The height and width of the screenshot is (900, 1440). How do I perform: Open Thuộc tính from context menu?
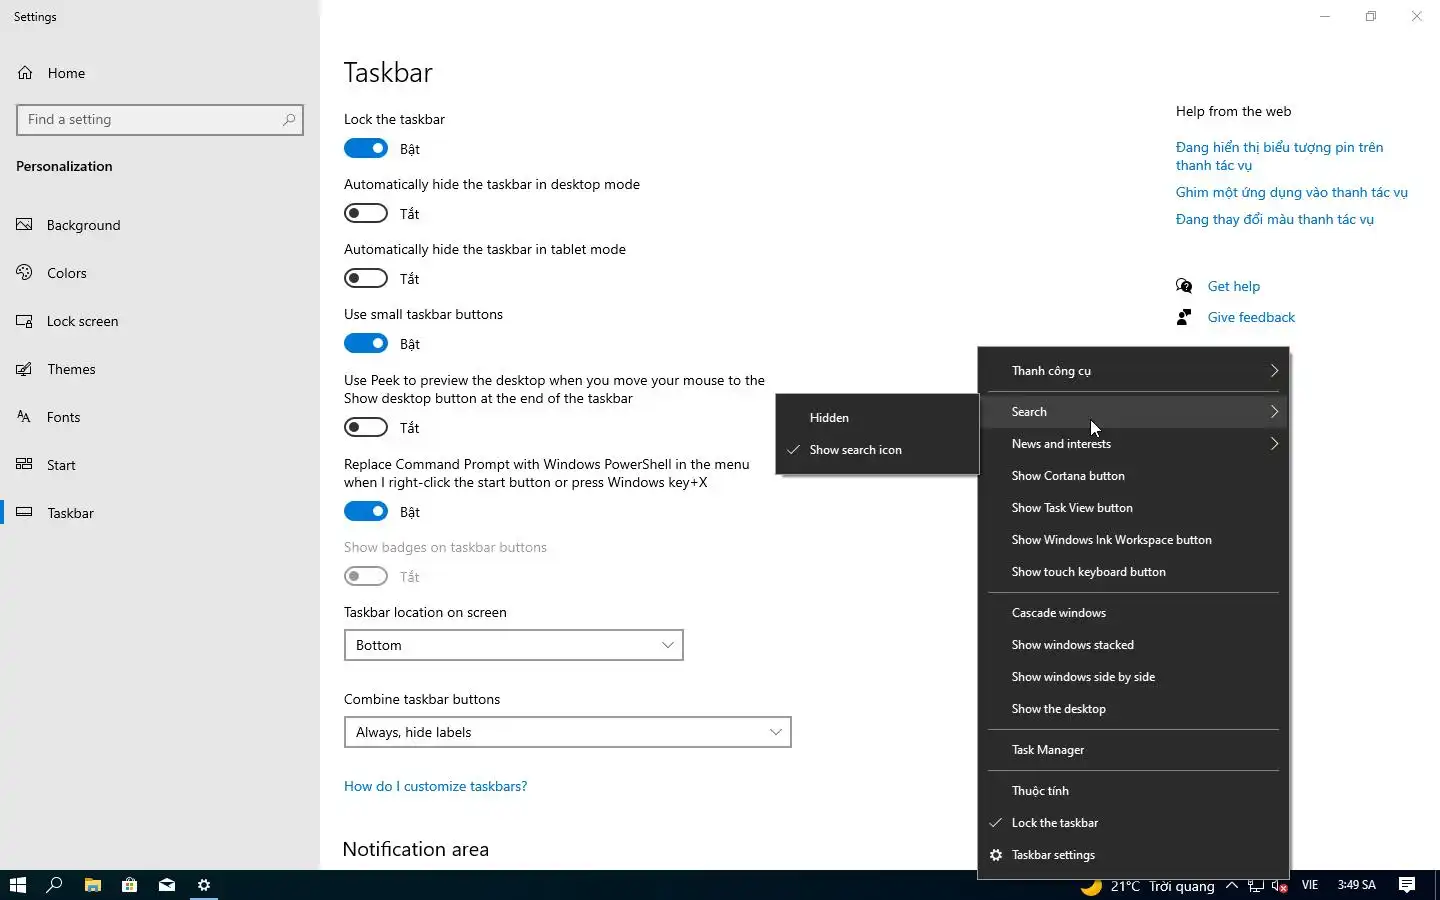(x=1133, y=791)
